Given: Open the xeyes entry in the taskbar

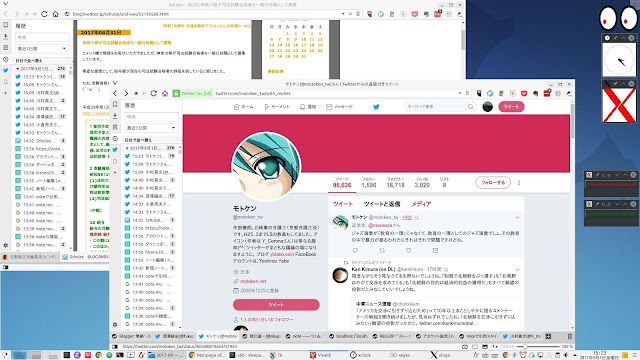Looking at the screenshot, I should click(400, 355).
